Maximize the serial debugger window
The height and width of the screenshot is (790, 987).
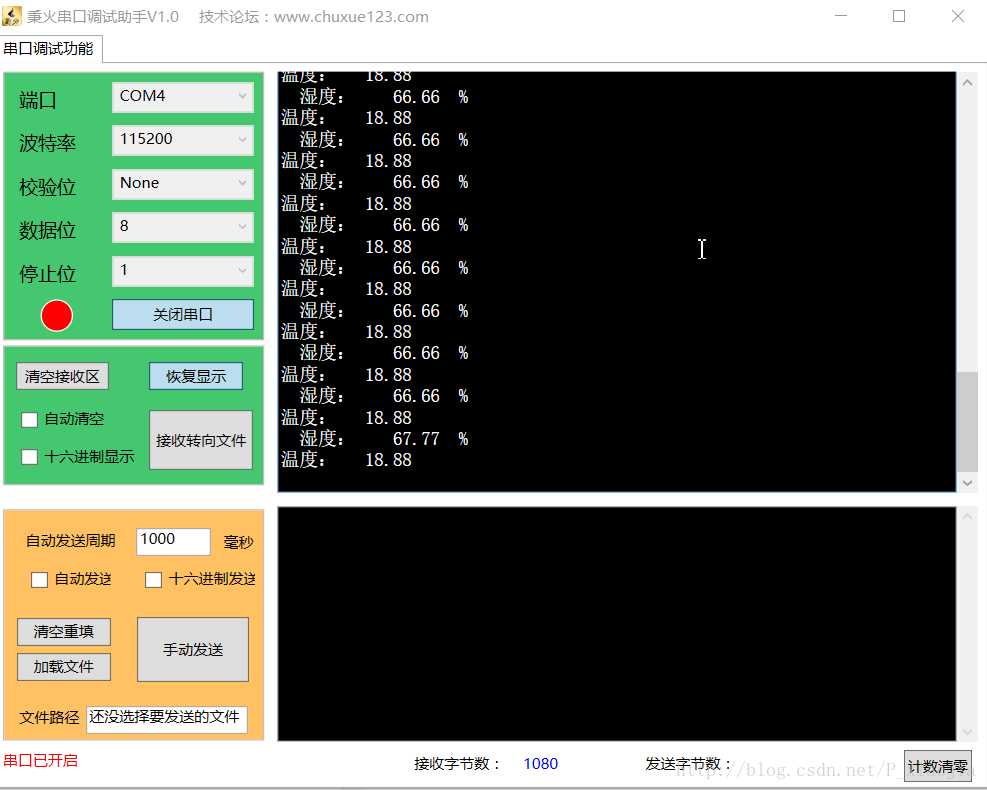pyautogui.click(x=899, y=16)
